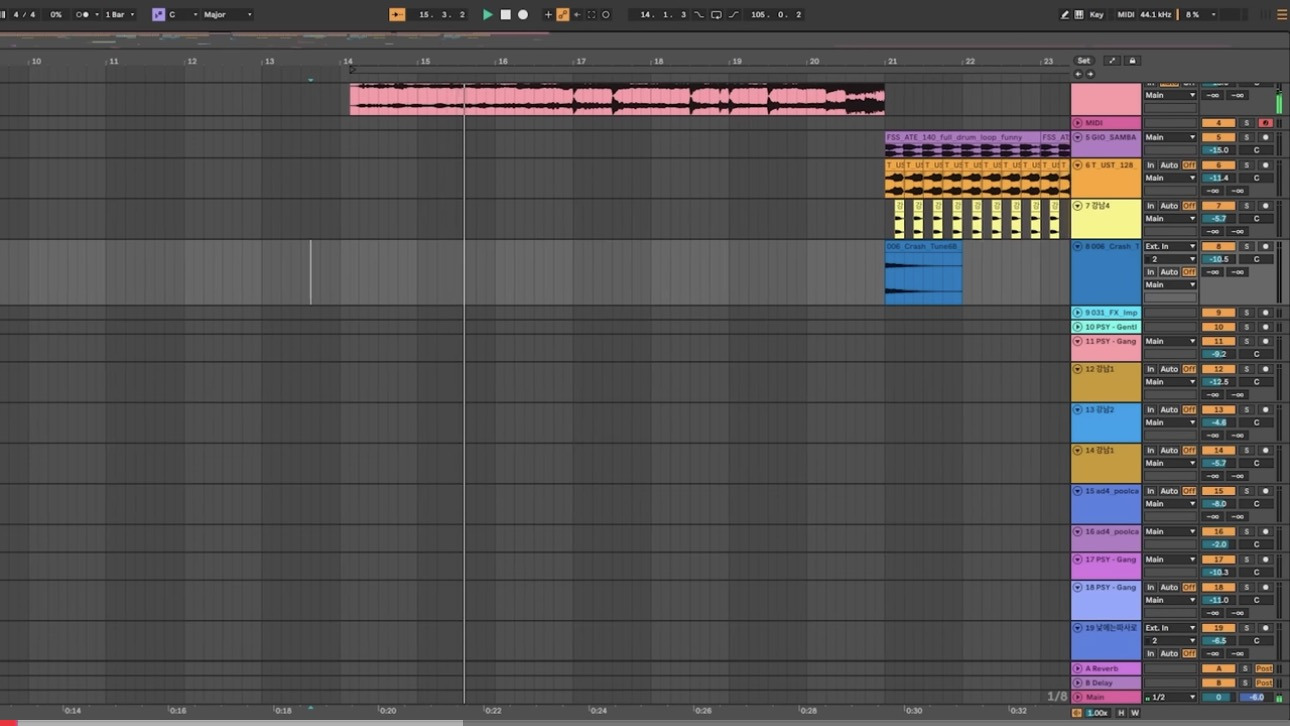Open the Key map mode

1096,15
